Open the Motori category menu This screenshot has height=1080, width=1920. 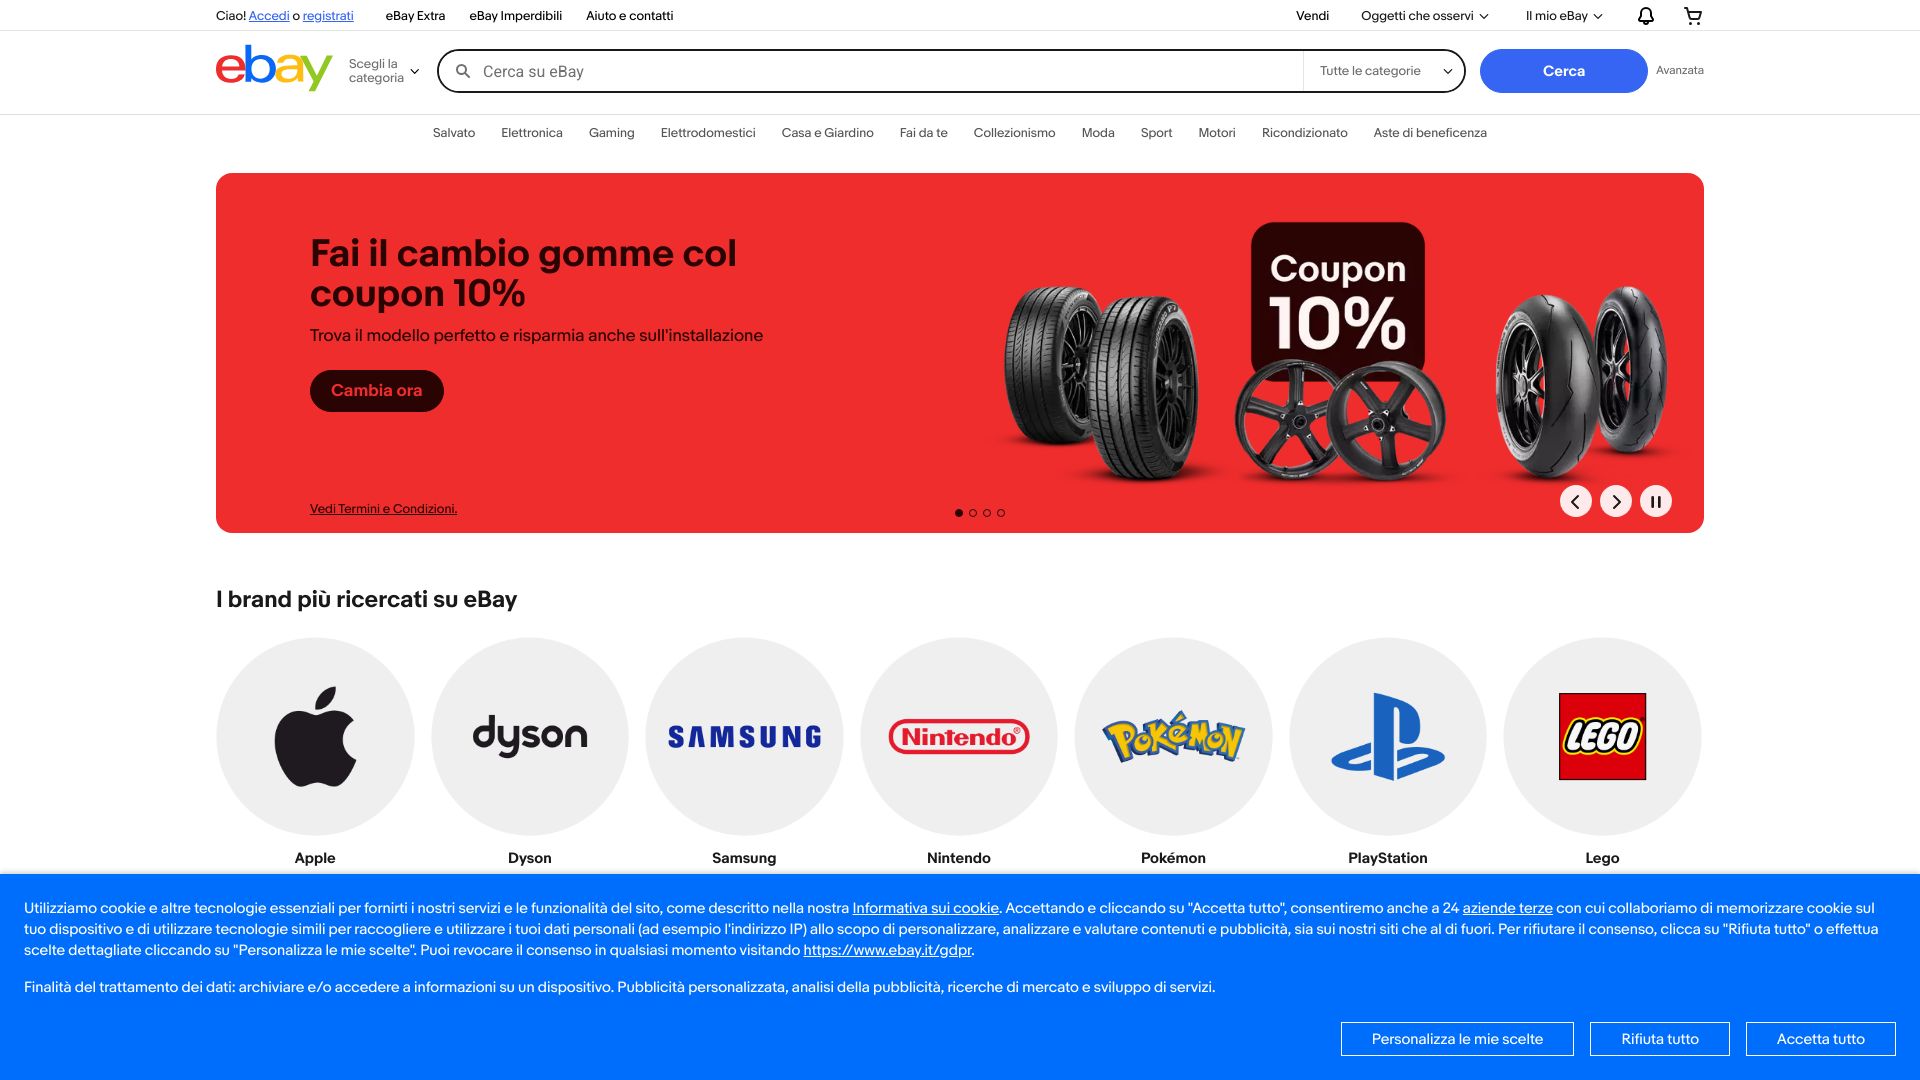1217,133
